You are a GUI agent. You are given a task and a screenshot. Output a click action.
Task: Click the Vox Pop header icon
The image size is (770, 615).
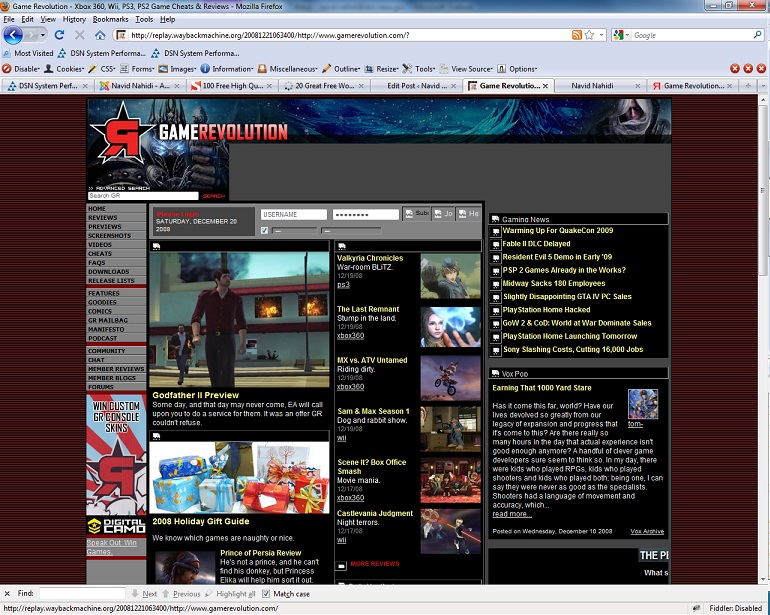(x=495, y=373)
